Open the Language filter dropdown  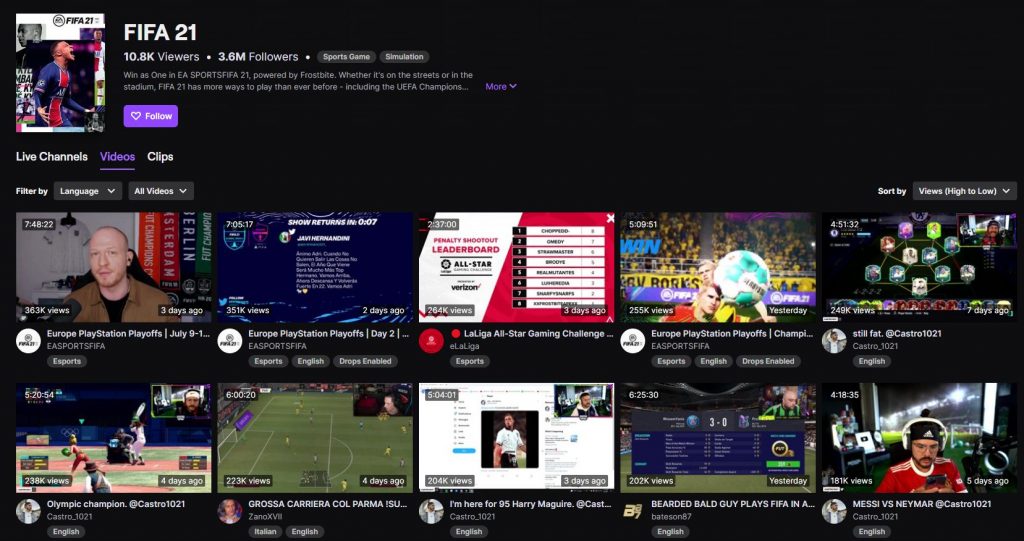pos(88,191)
